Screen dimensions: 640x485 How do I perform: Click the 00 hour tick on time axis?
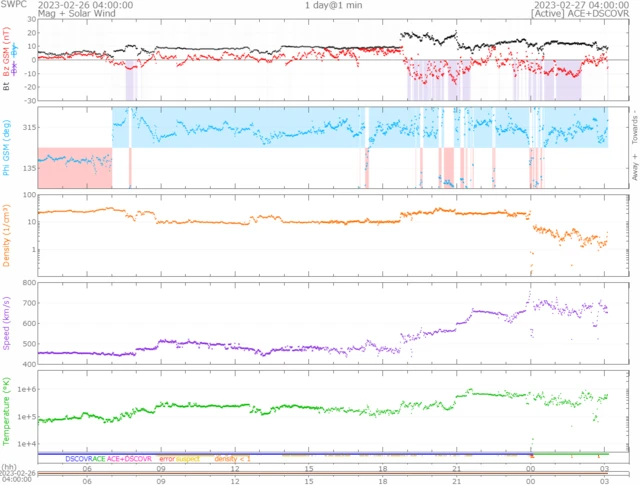(529, 467)
